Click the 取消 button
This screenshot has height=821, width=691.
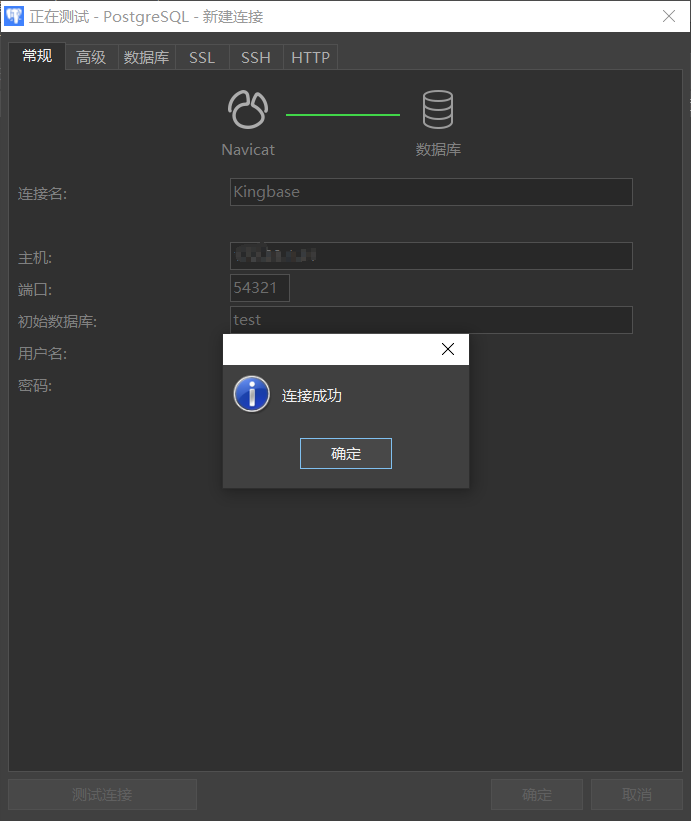[x=637, y=794]
